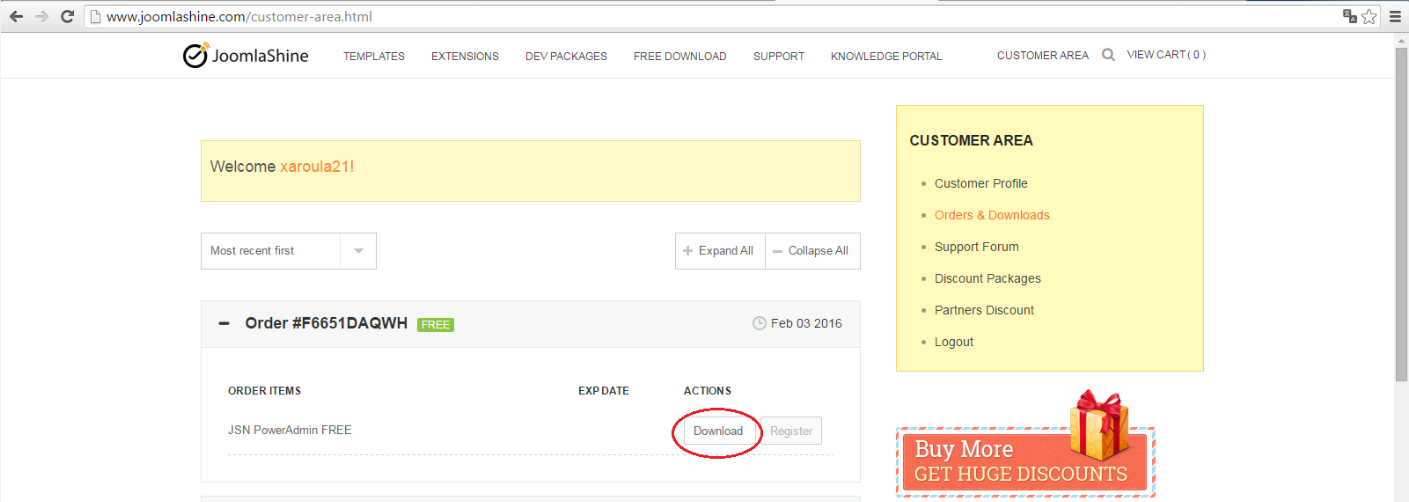This screenshot has width=1409, height=502.
Task: Open Orders & Downloads in sidebar
Action: click(x=992, y=215)
